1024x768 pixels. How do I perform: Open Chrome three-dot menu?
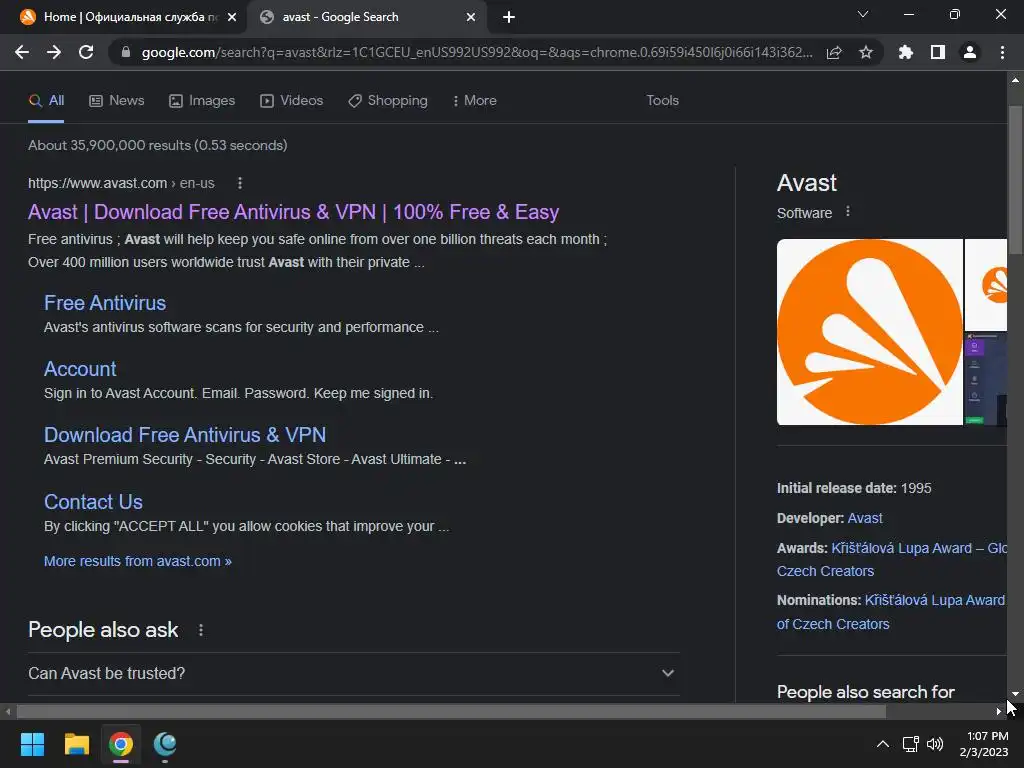click(1002, 52)
